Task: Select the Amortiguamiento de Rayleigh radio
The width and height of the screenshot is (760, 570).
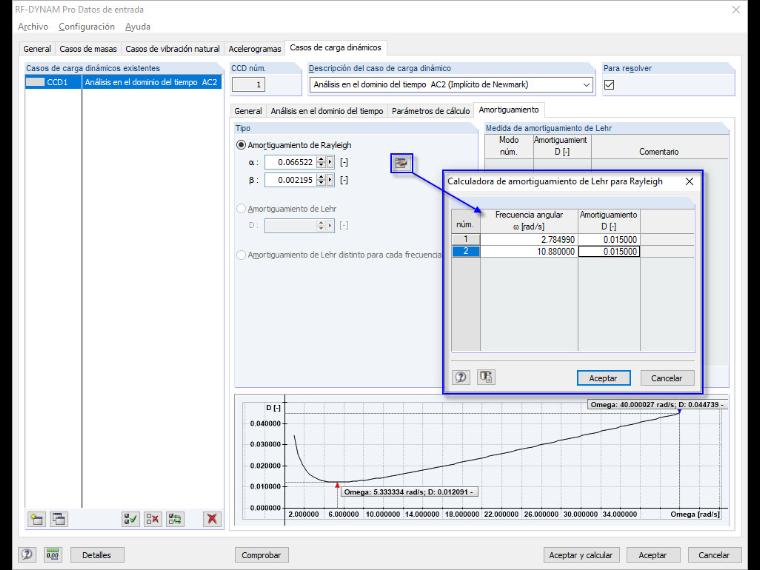Action: coord(241,145)
